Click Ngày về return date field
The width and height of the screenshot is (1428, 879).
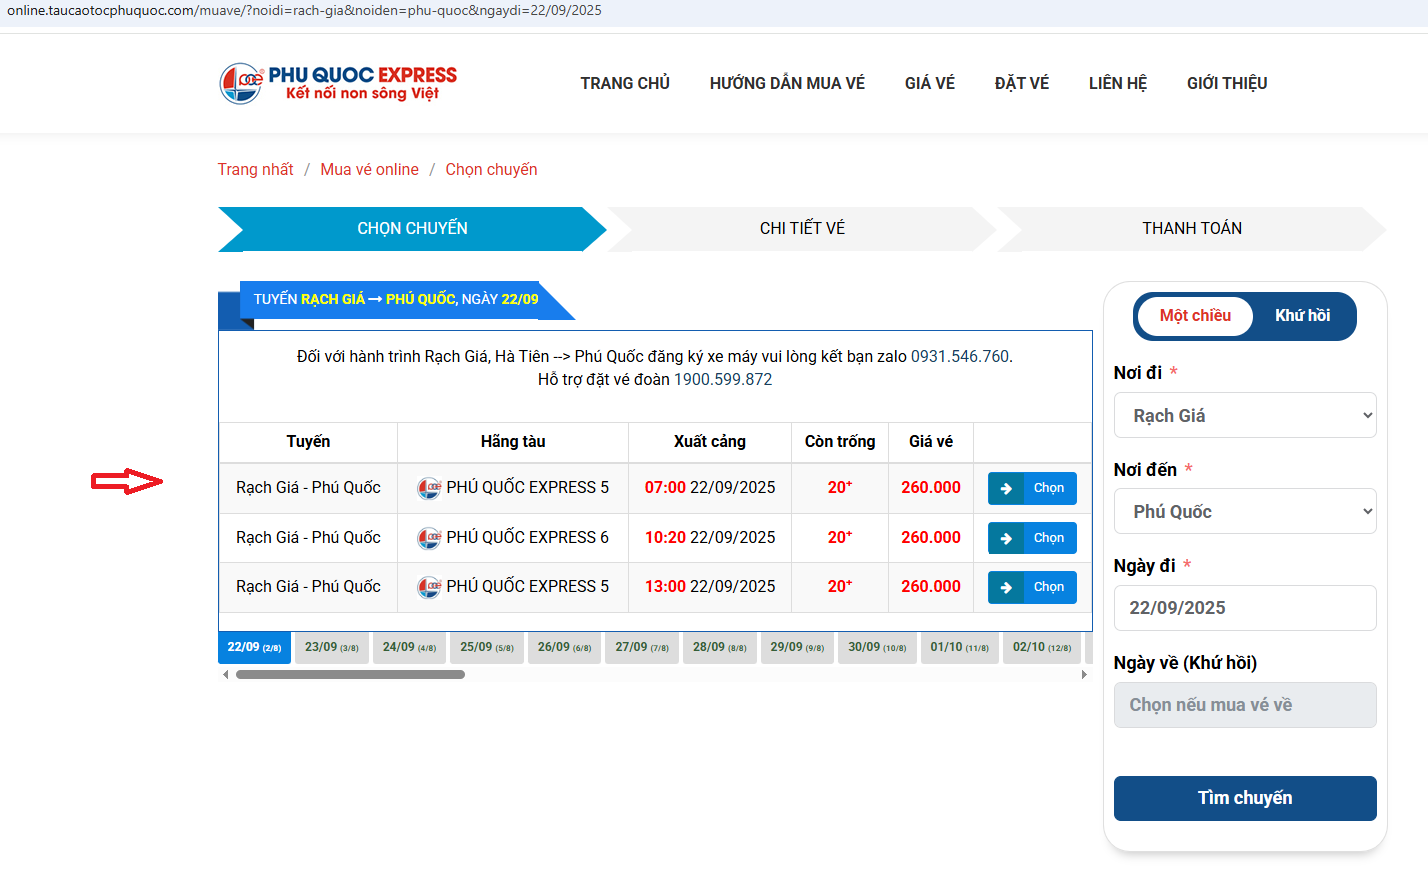1245,705
